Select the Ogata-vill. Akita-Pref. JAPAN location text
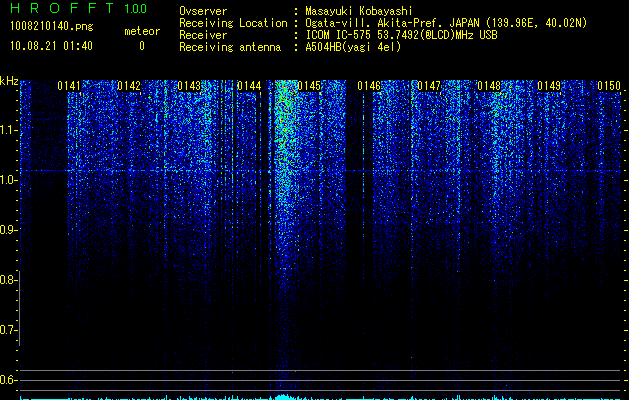Viewport: 629px width, 400px height. coord(446,23)
